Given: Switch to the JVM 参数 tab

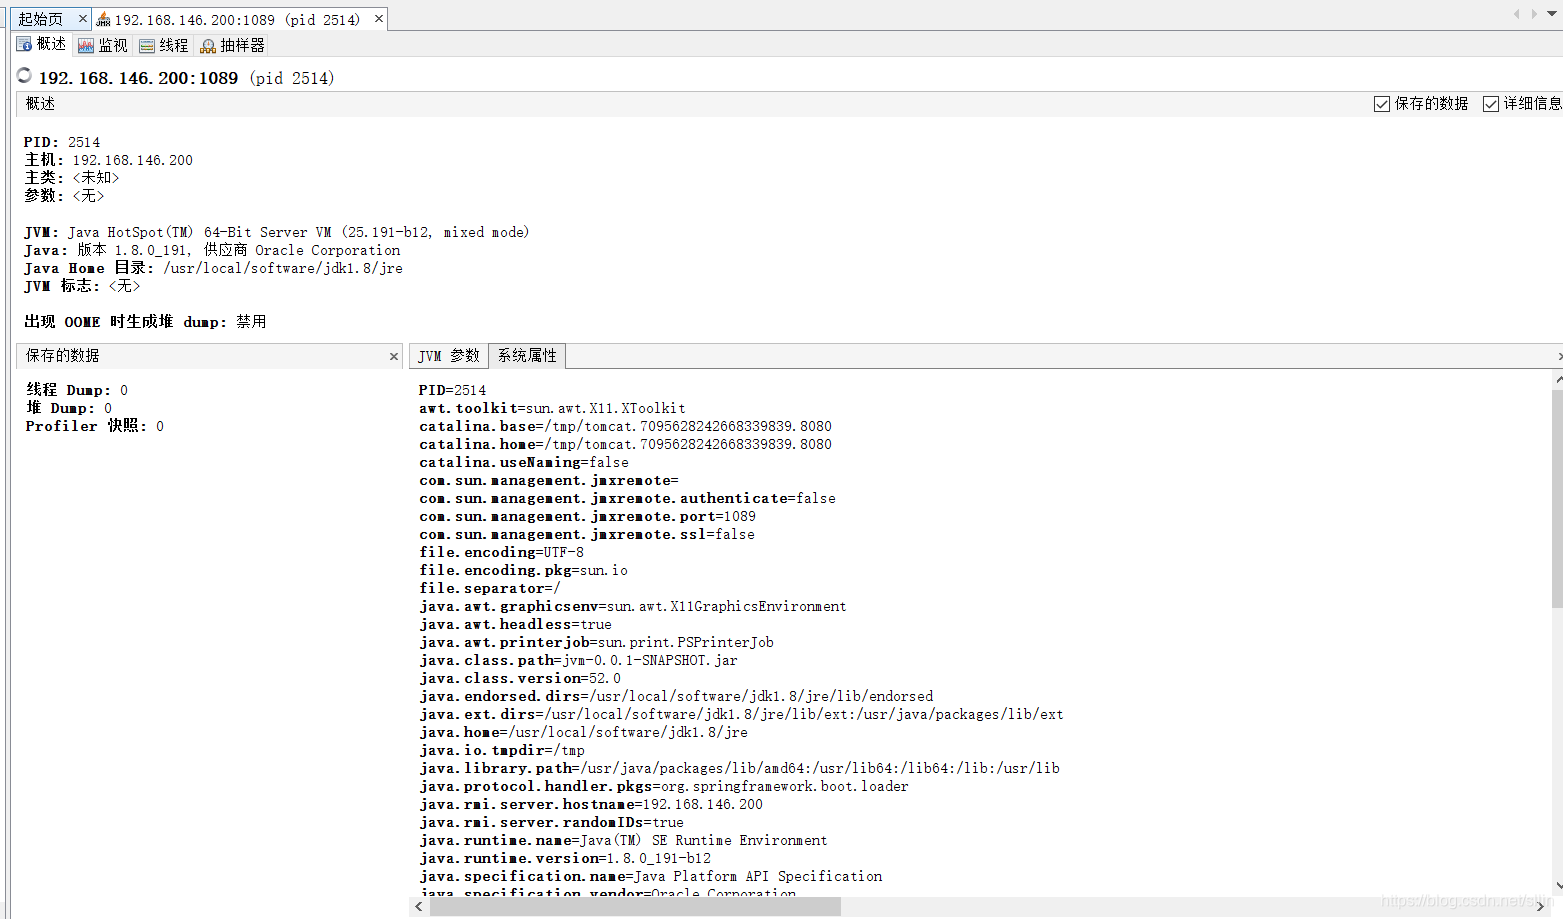Looking at the screenshot, I should pyautogui.click(x=449, y=356).
